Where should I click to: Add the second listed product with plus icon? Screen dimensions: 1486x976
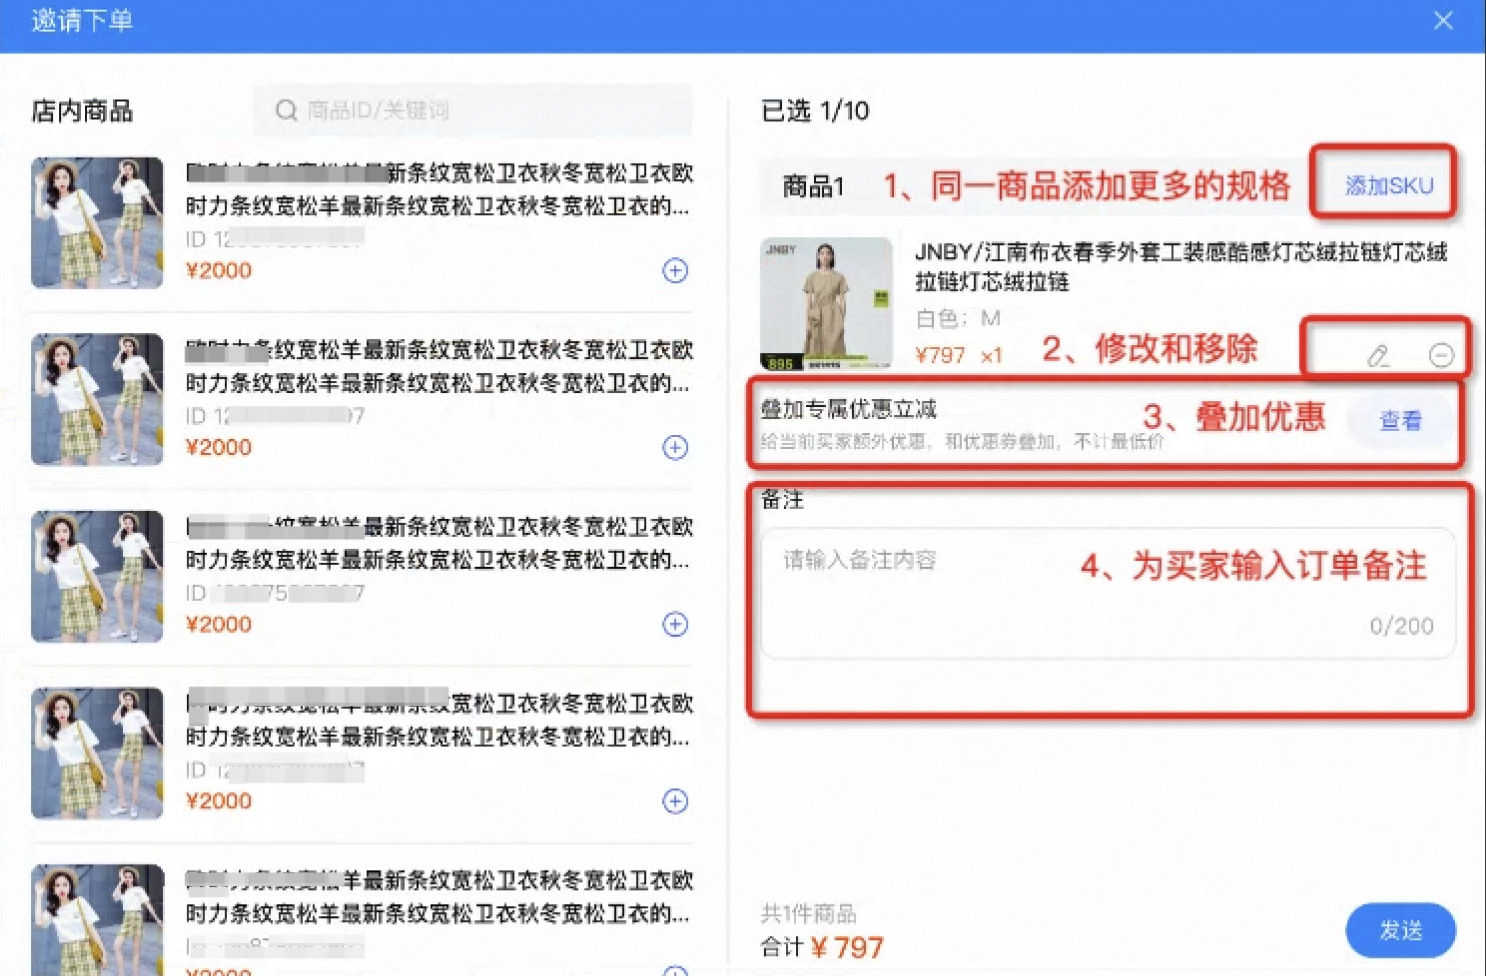point(675,447)
